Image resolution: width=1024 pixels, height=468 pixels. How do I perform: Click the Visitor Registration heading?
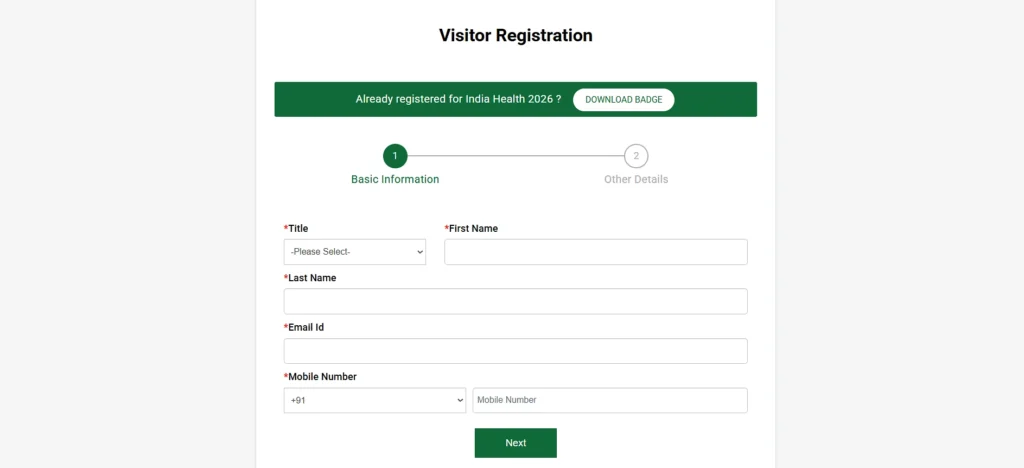click(515, 35)
